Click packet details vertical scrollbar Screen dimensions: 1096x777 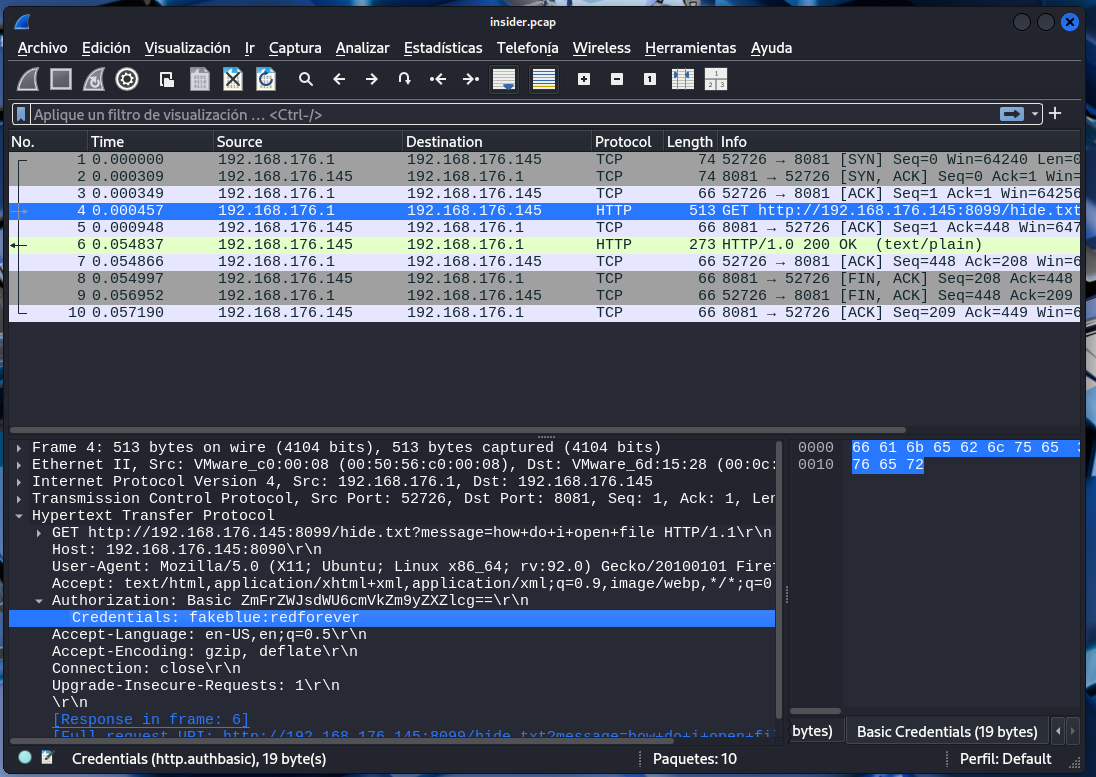pos(779,580)
